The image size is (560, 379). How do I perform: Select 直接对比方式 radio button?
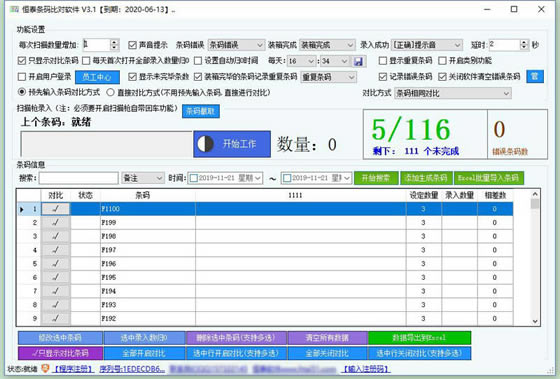point(110,93)
